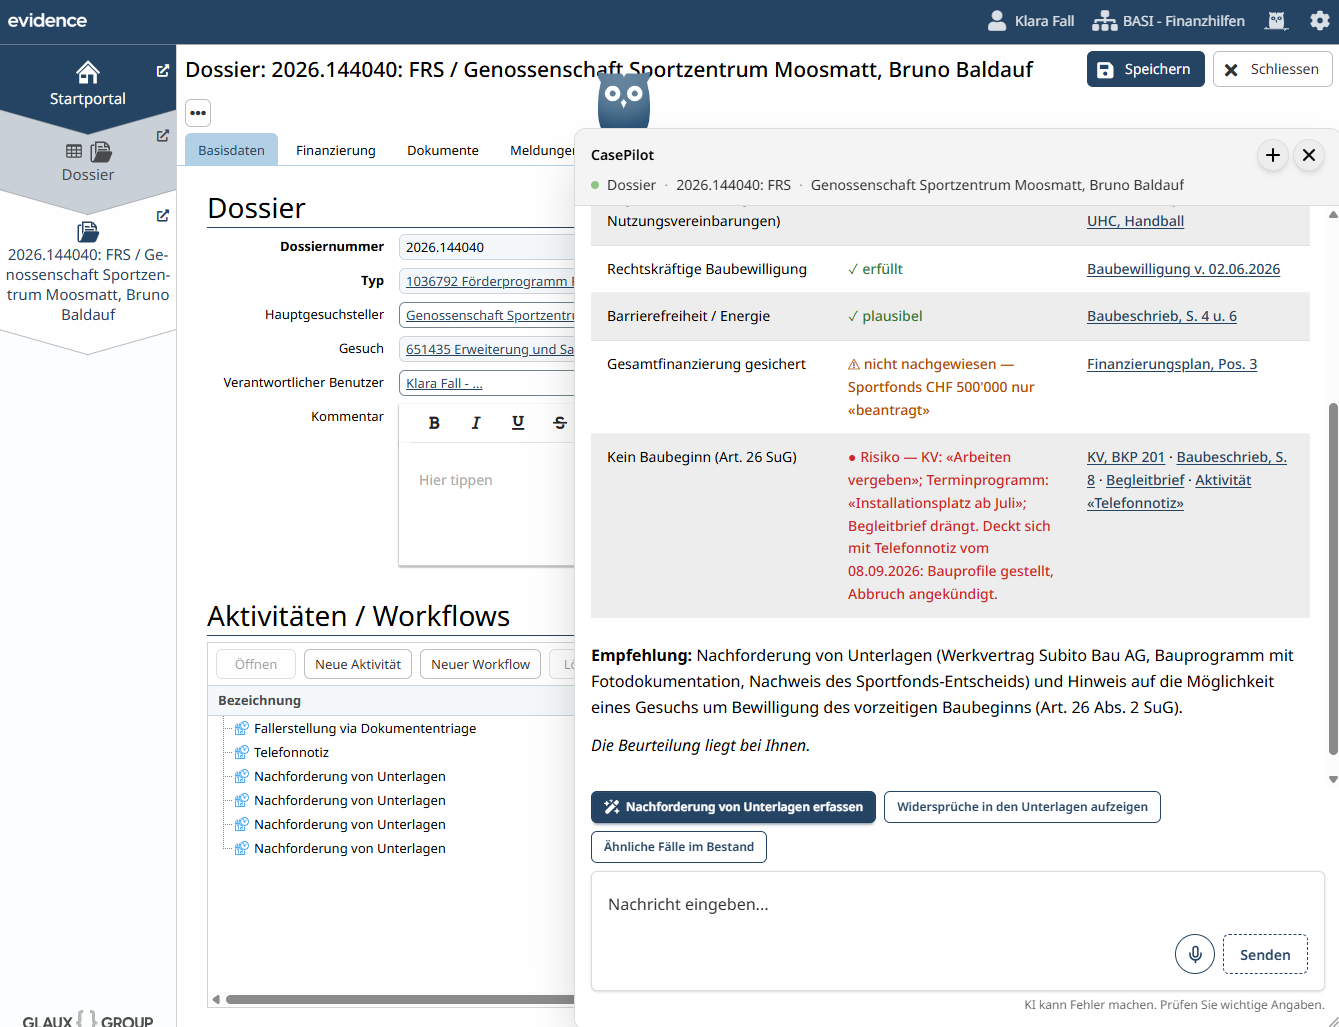Select the Telefonnotiz activity row

[x=291, y=752]
